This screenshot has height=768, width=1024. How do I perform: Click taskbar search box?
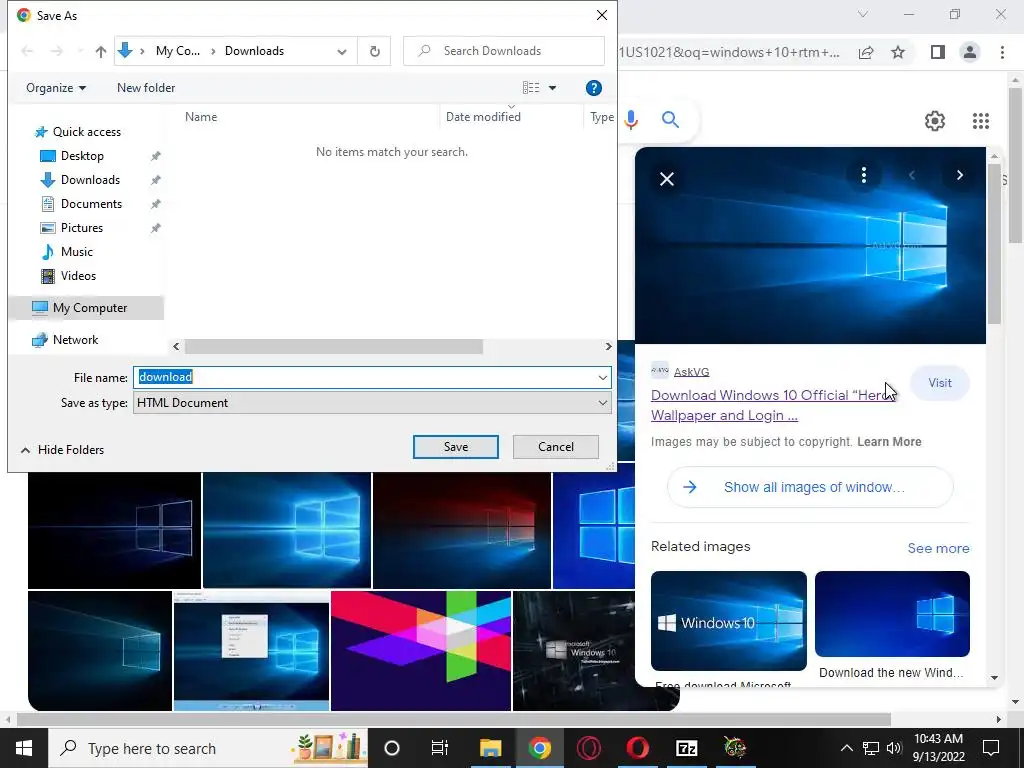(x=208, y=748)
